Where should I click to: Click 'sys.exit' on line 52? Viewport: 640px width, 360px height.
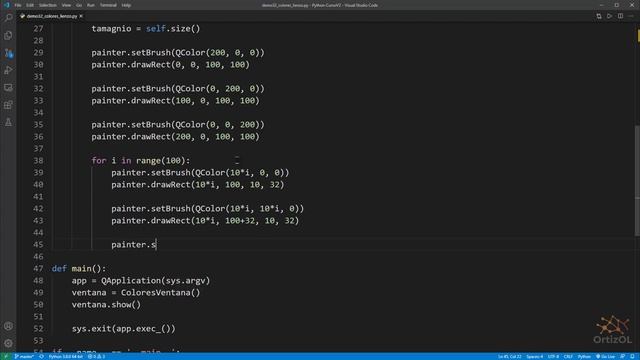pyautogui.click(x=91, y=329)
